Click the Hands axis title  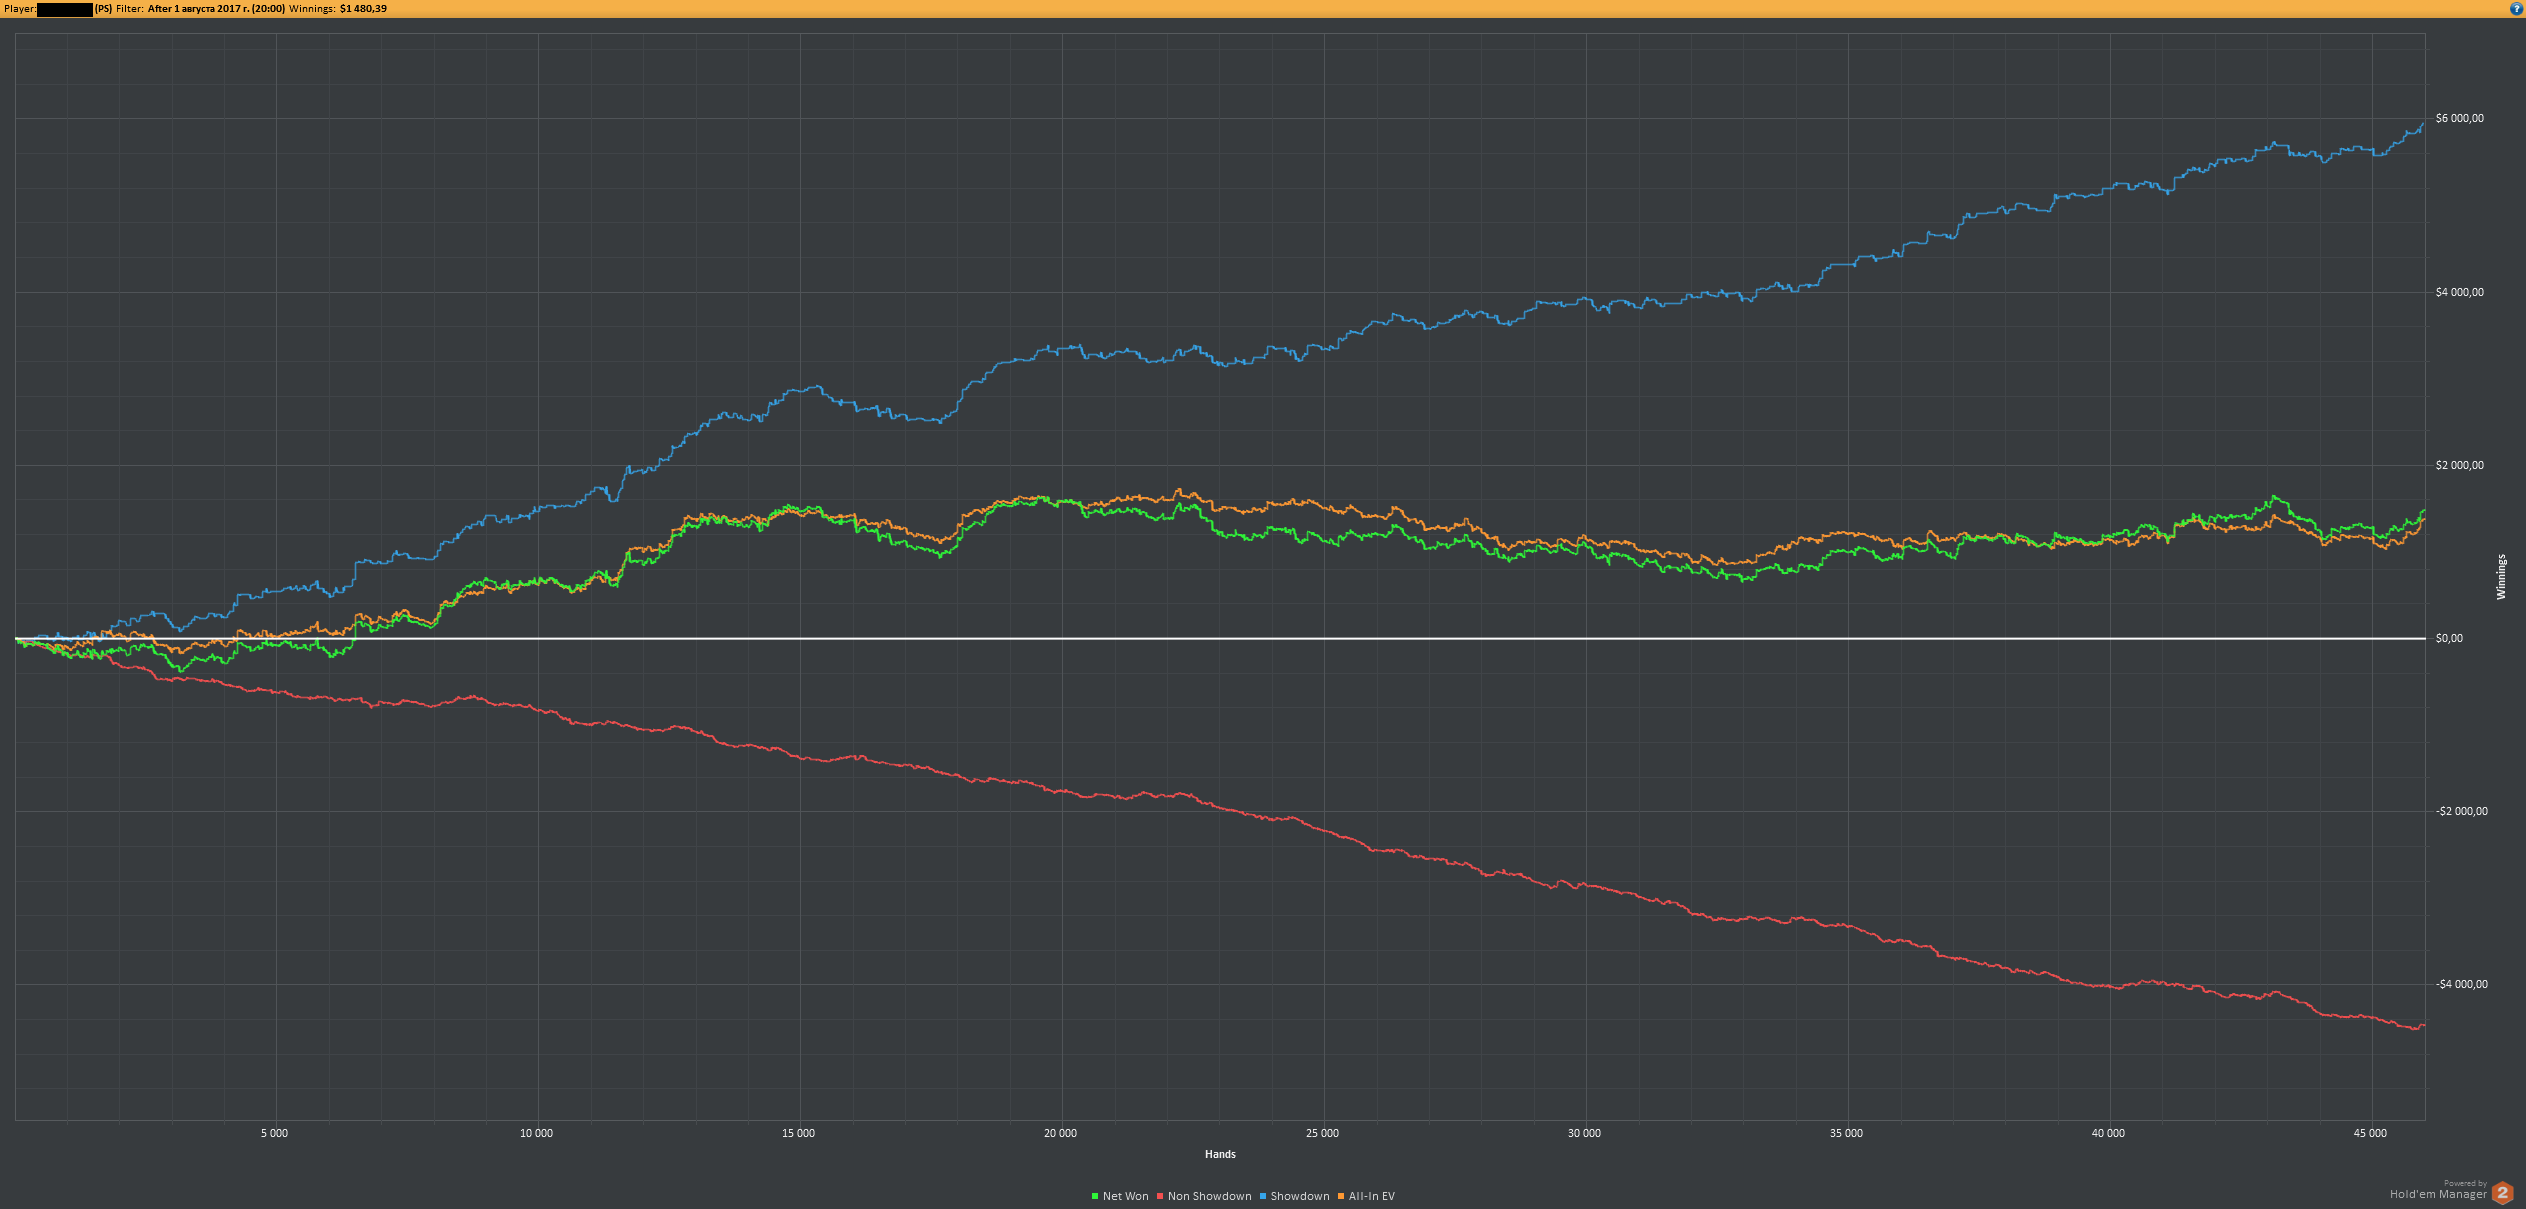coord(1220,1154)
